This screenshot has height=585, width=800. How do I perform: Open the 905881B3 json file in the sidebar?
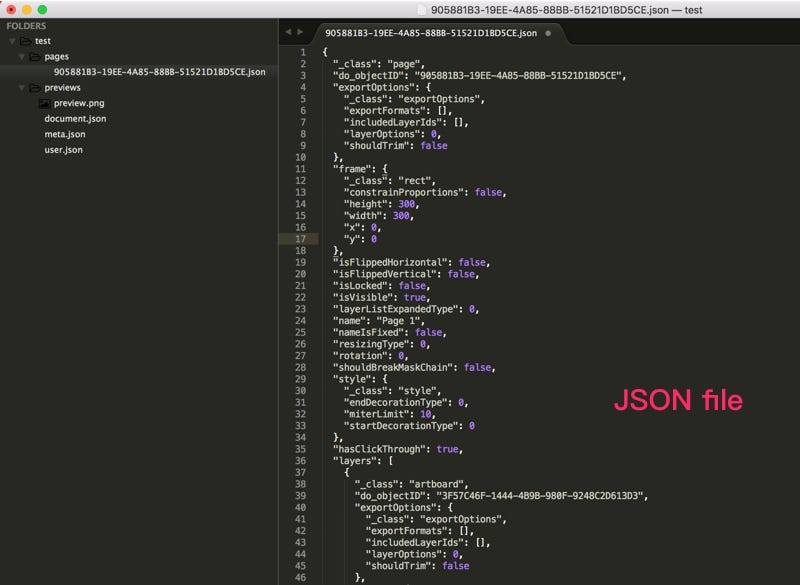pos(160,72)
